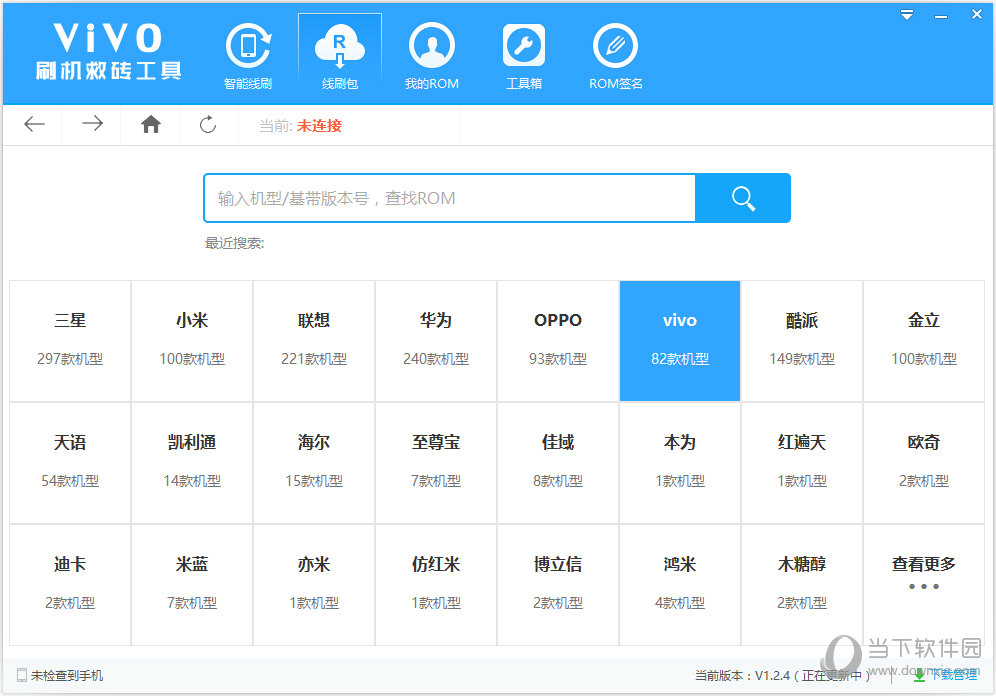
Task: Go forward with the right arrow
Action: point(92,124)
